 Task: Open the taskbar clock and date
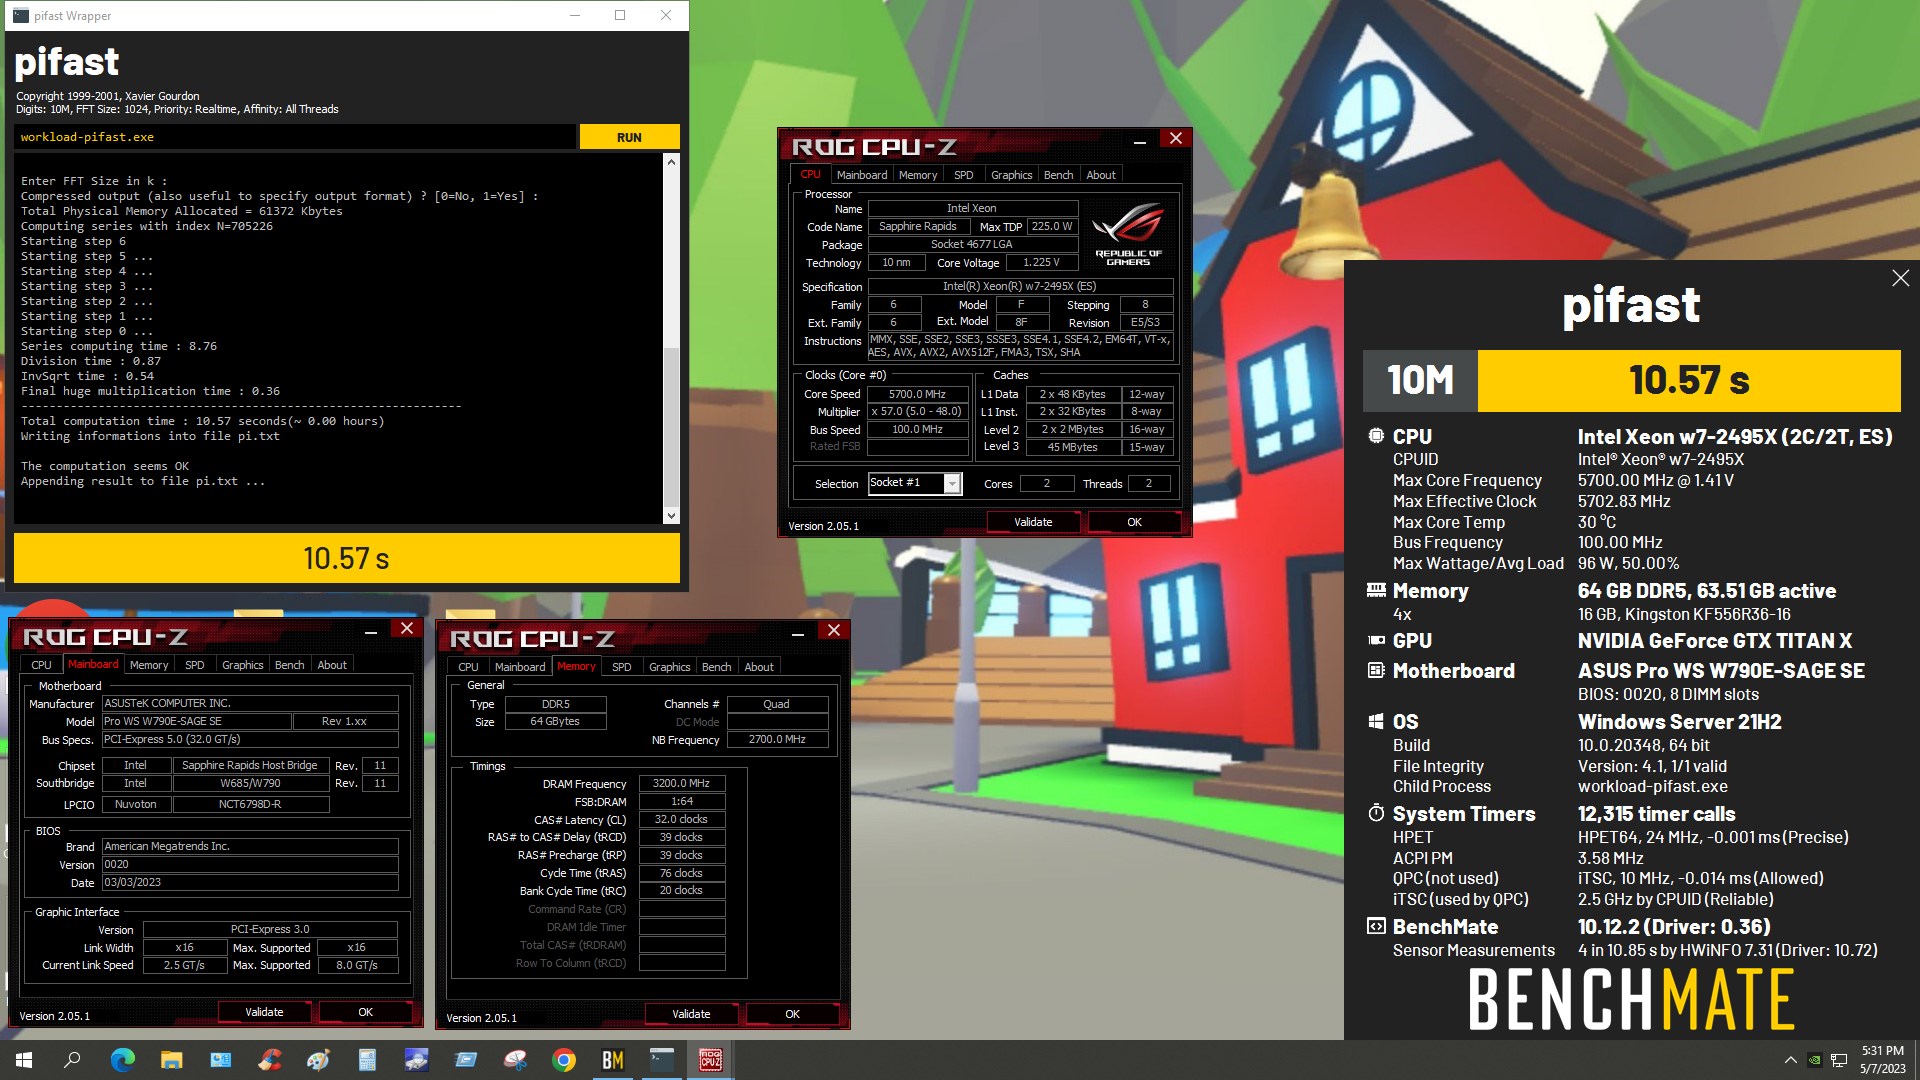click(x=1882, y=1060)
